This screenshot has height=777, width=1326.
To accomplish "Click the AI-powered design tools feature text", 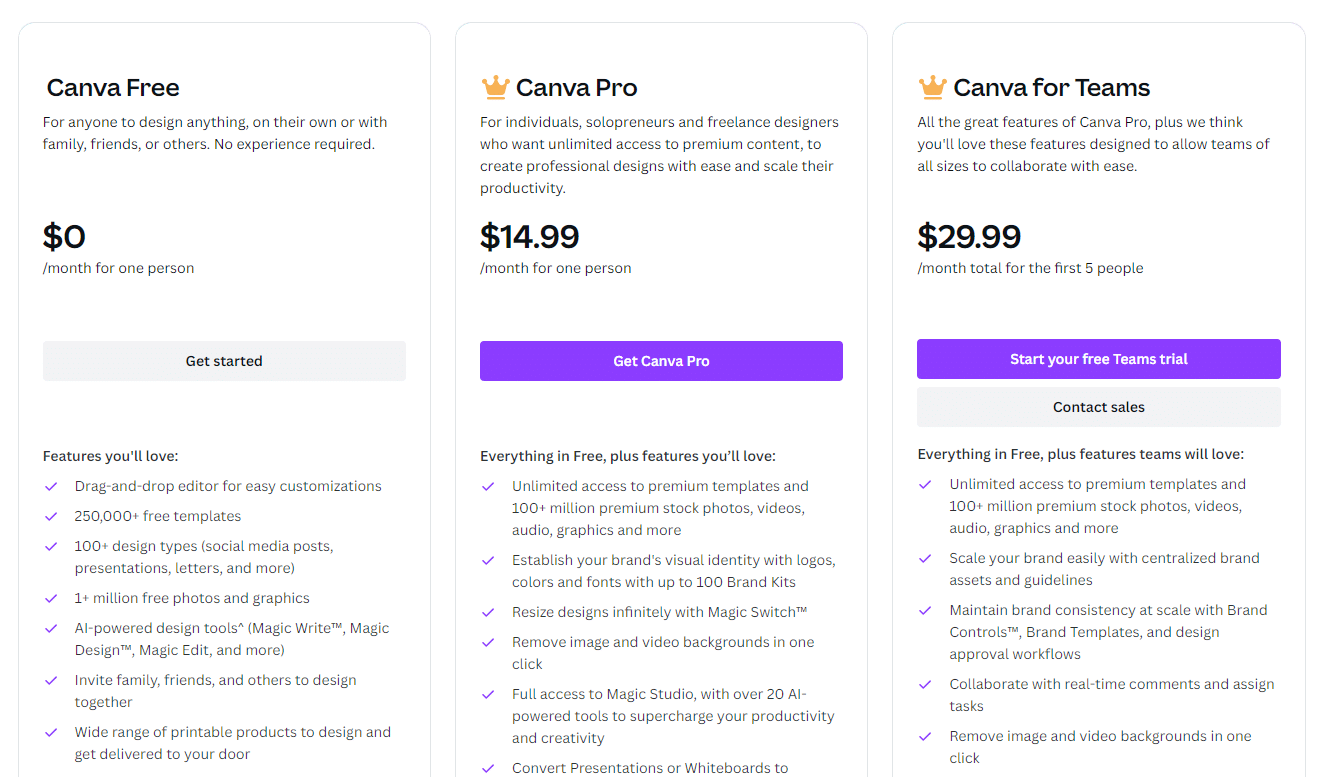I will (231, 639).
